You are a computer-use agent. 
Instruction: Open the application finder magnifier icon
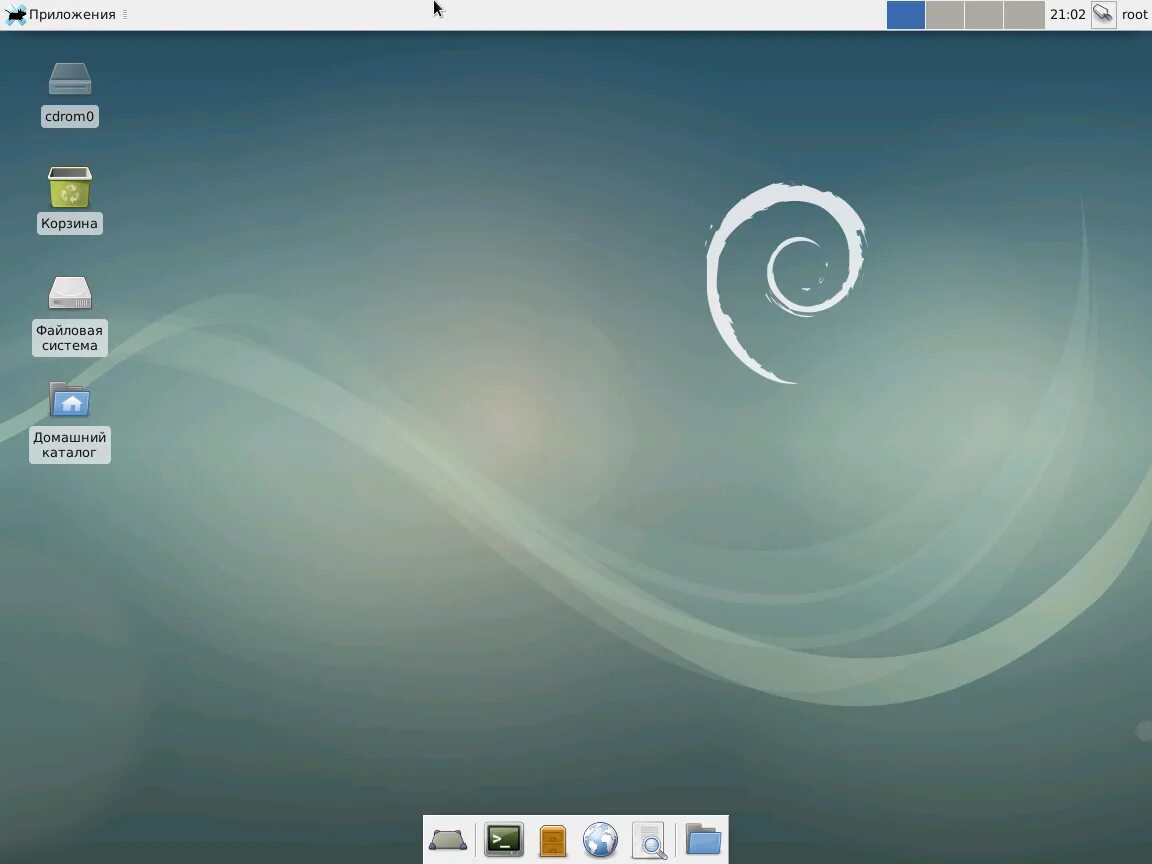click(649, 840)
